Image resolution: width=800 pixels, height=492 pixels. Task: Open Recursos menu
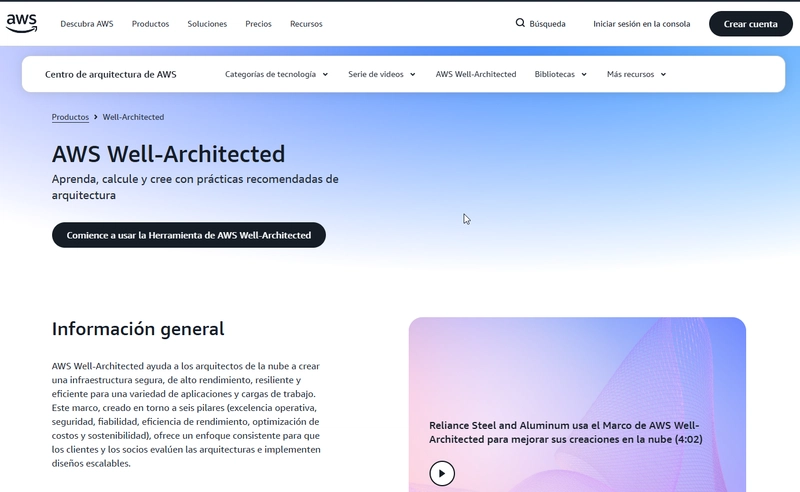click(x=306, y=24)
